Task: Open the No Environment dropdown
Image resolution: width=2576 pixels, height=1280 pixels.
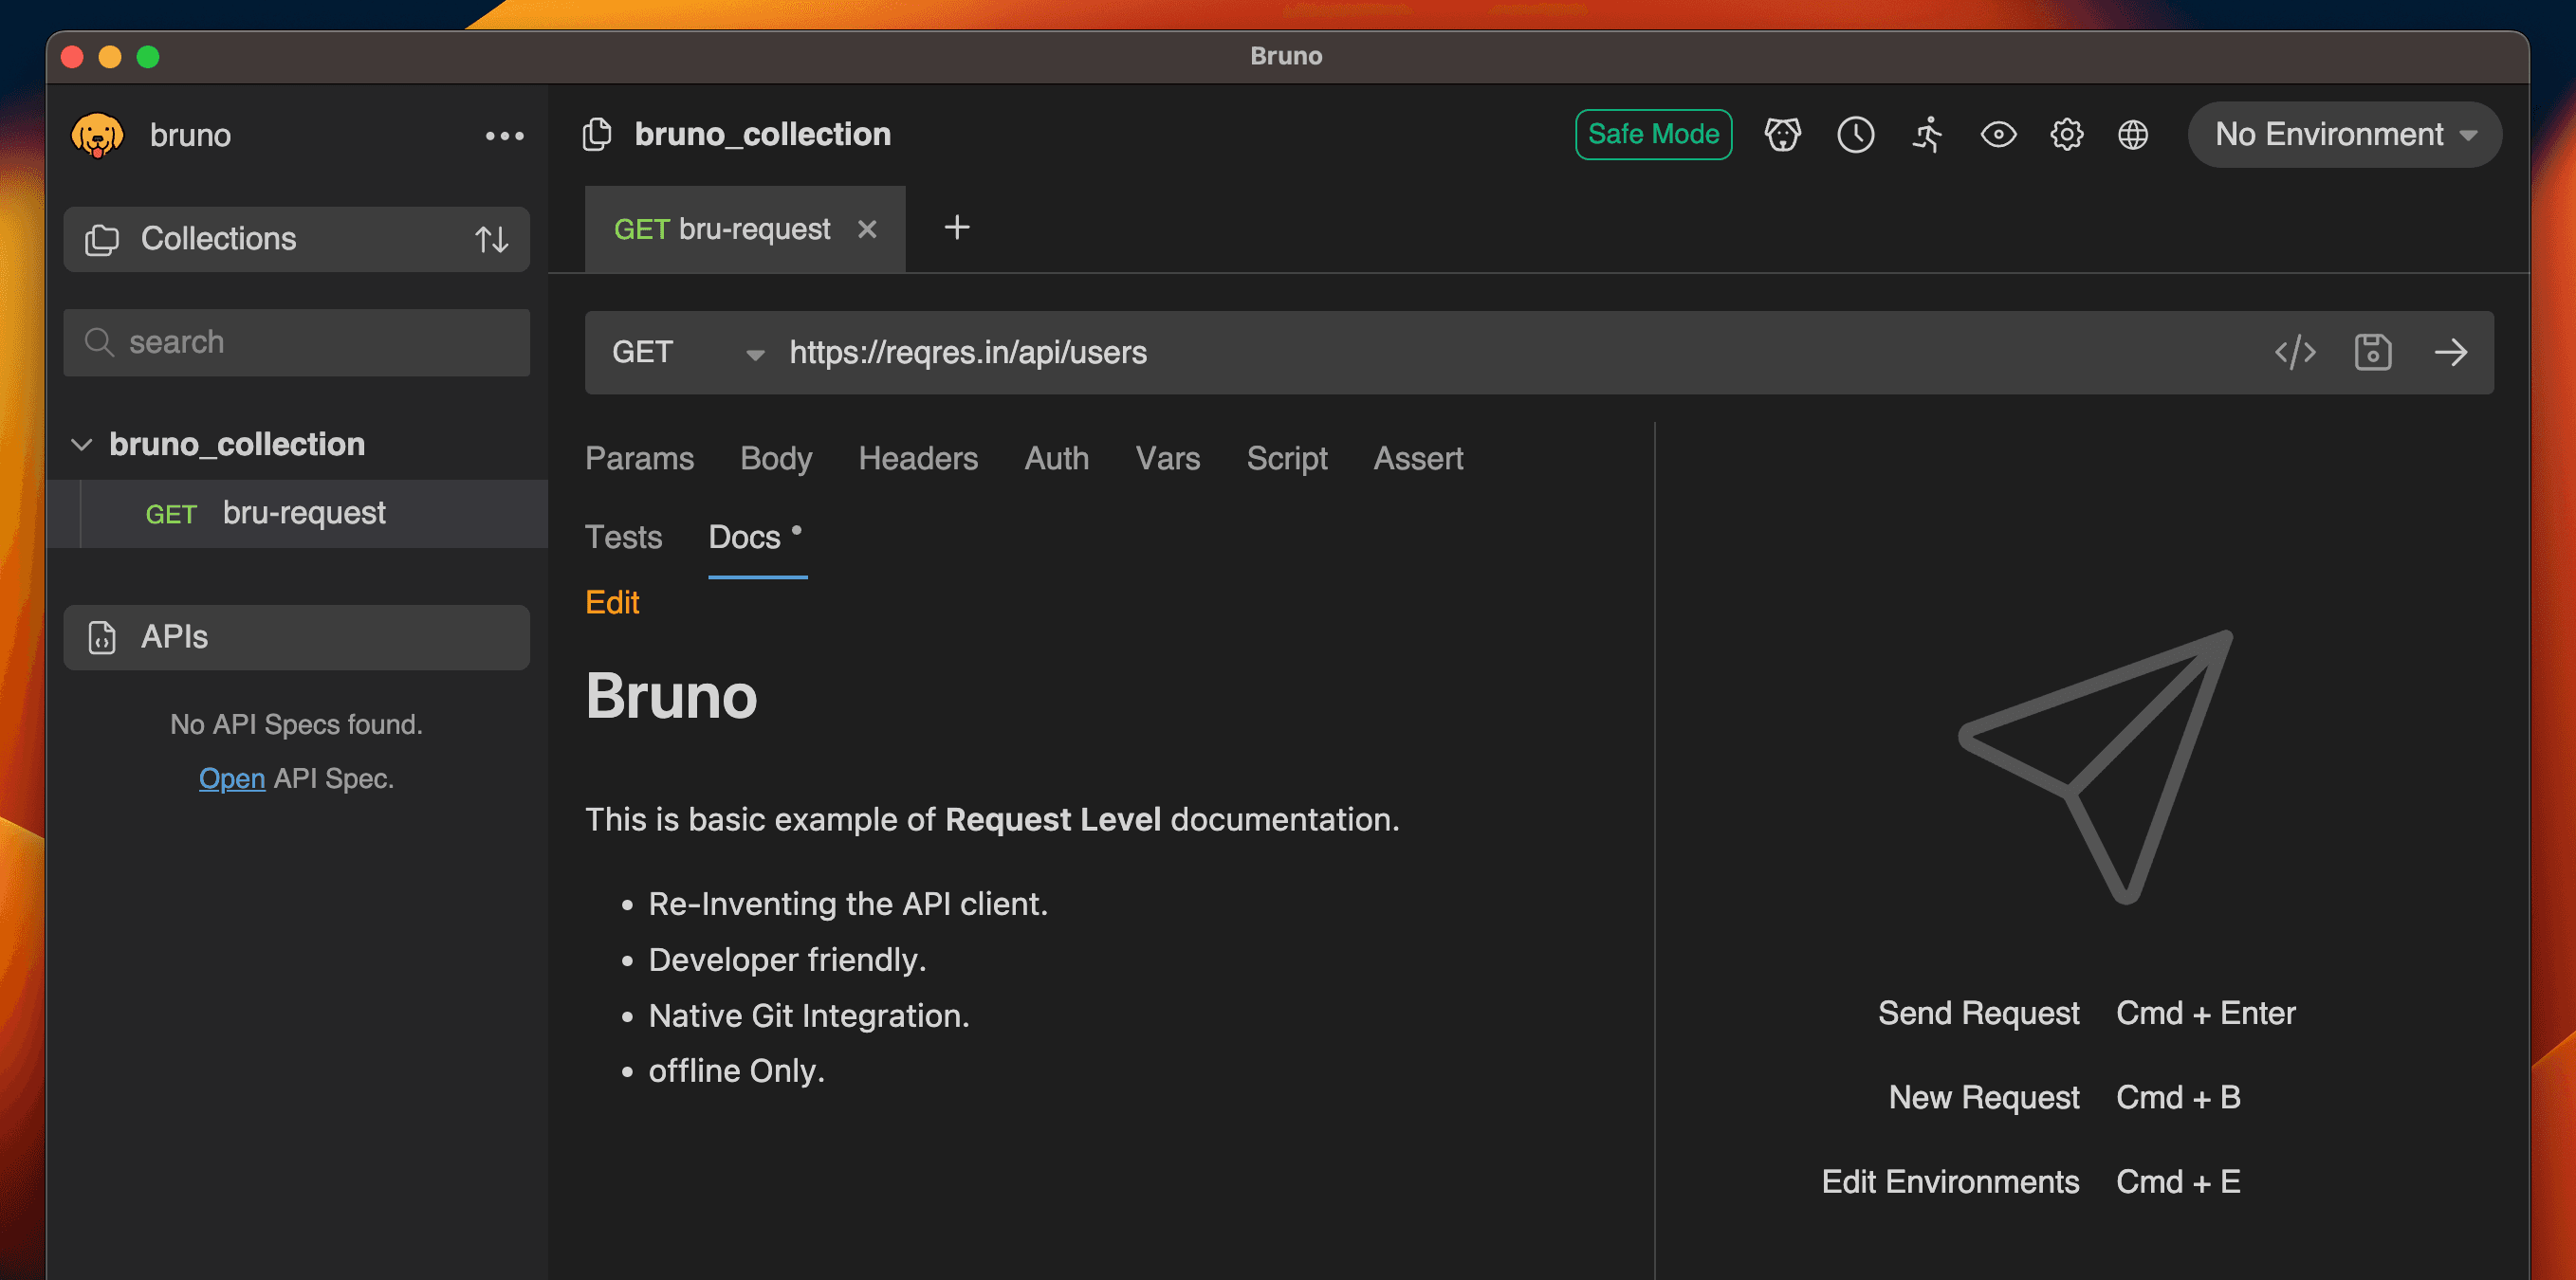Action: (x=2343, y=134)
